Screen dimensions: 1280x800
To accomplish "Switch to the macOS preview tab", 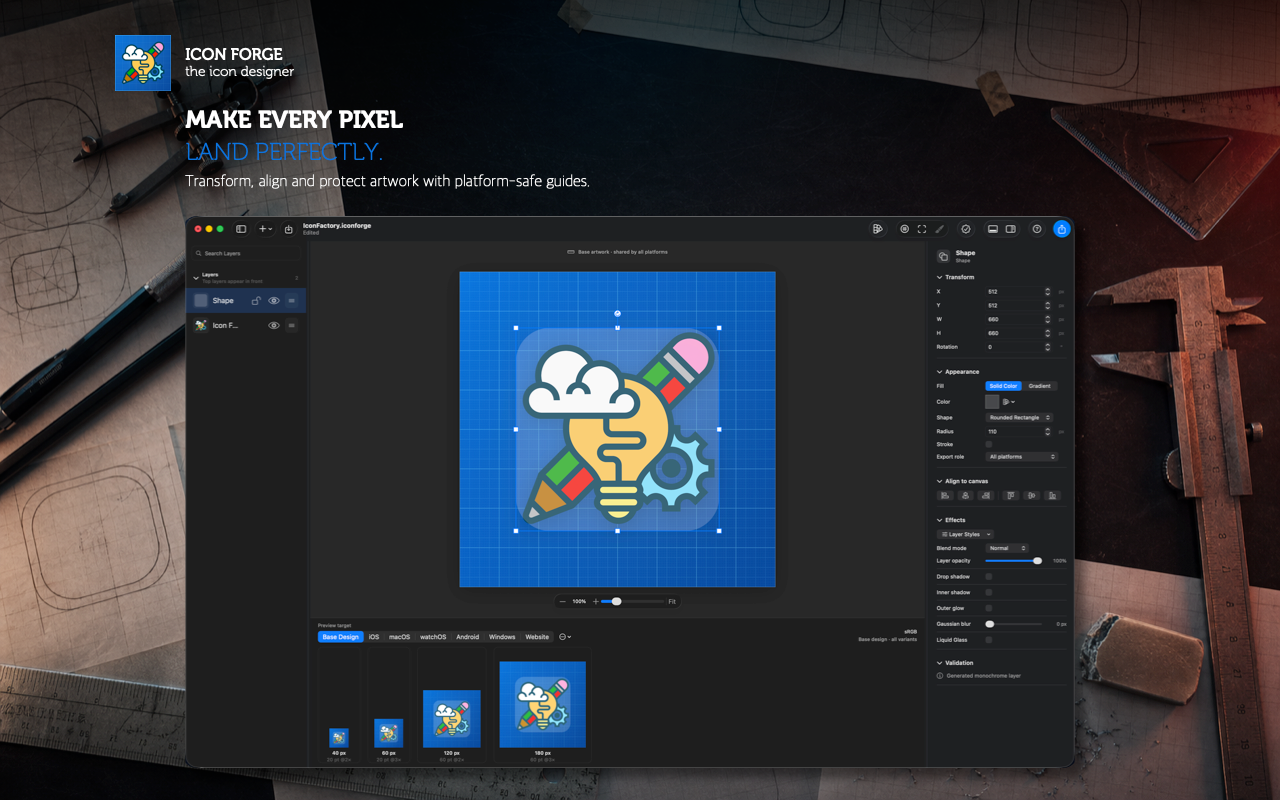I will 400,637.
